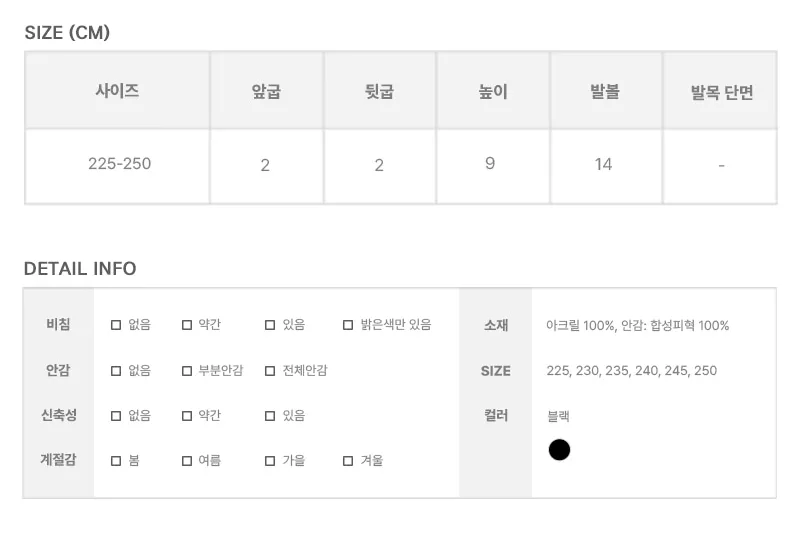Select the 부분안감 checkbox
Image resolution: width=800 pixels, height=547 pixels.
[x=187, y=371]
